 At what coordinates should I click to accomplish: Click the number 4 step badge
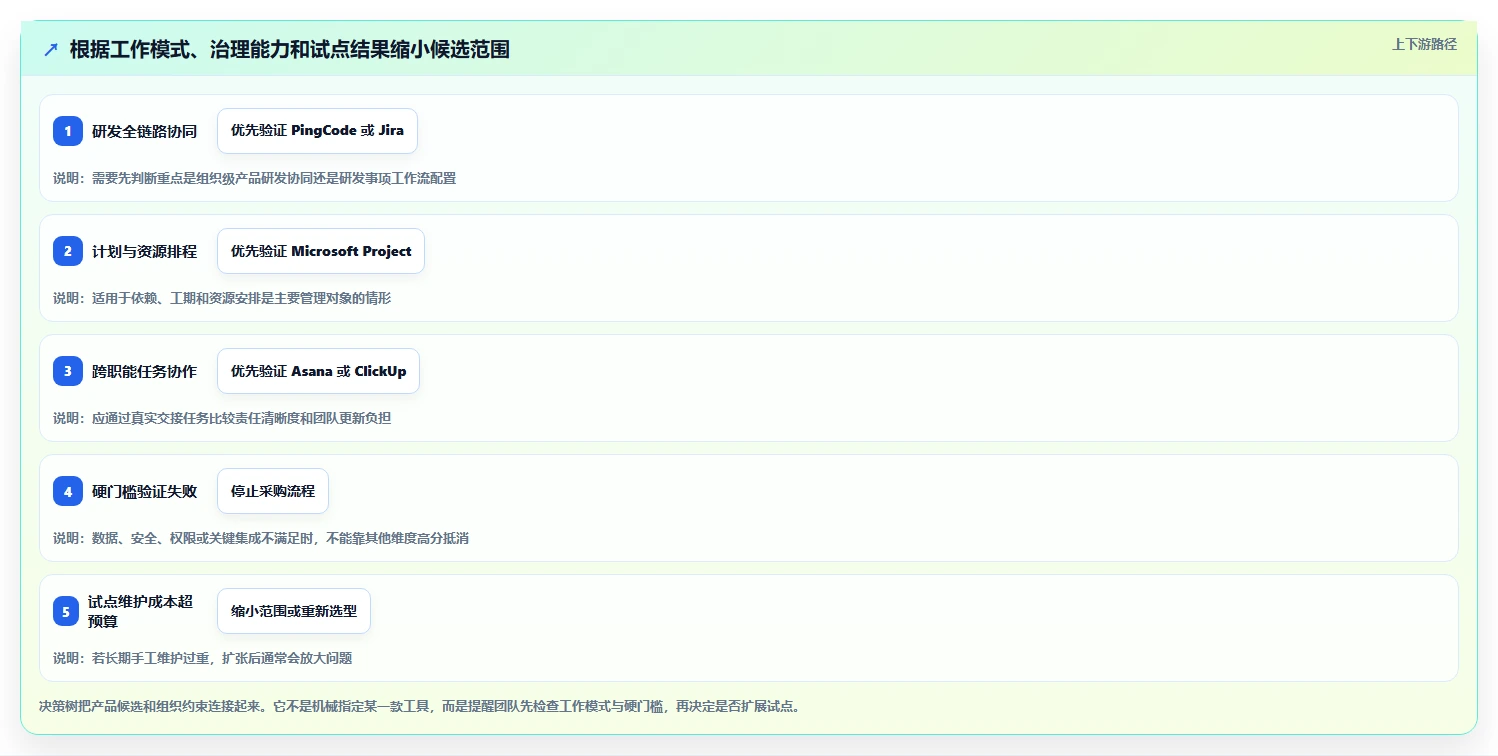pos(68,491)
